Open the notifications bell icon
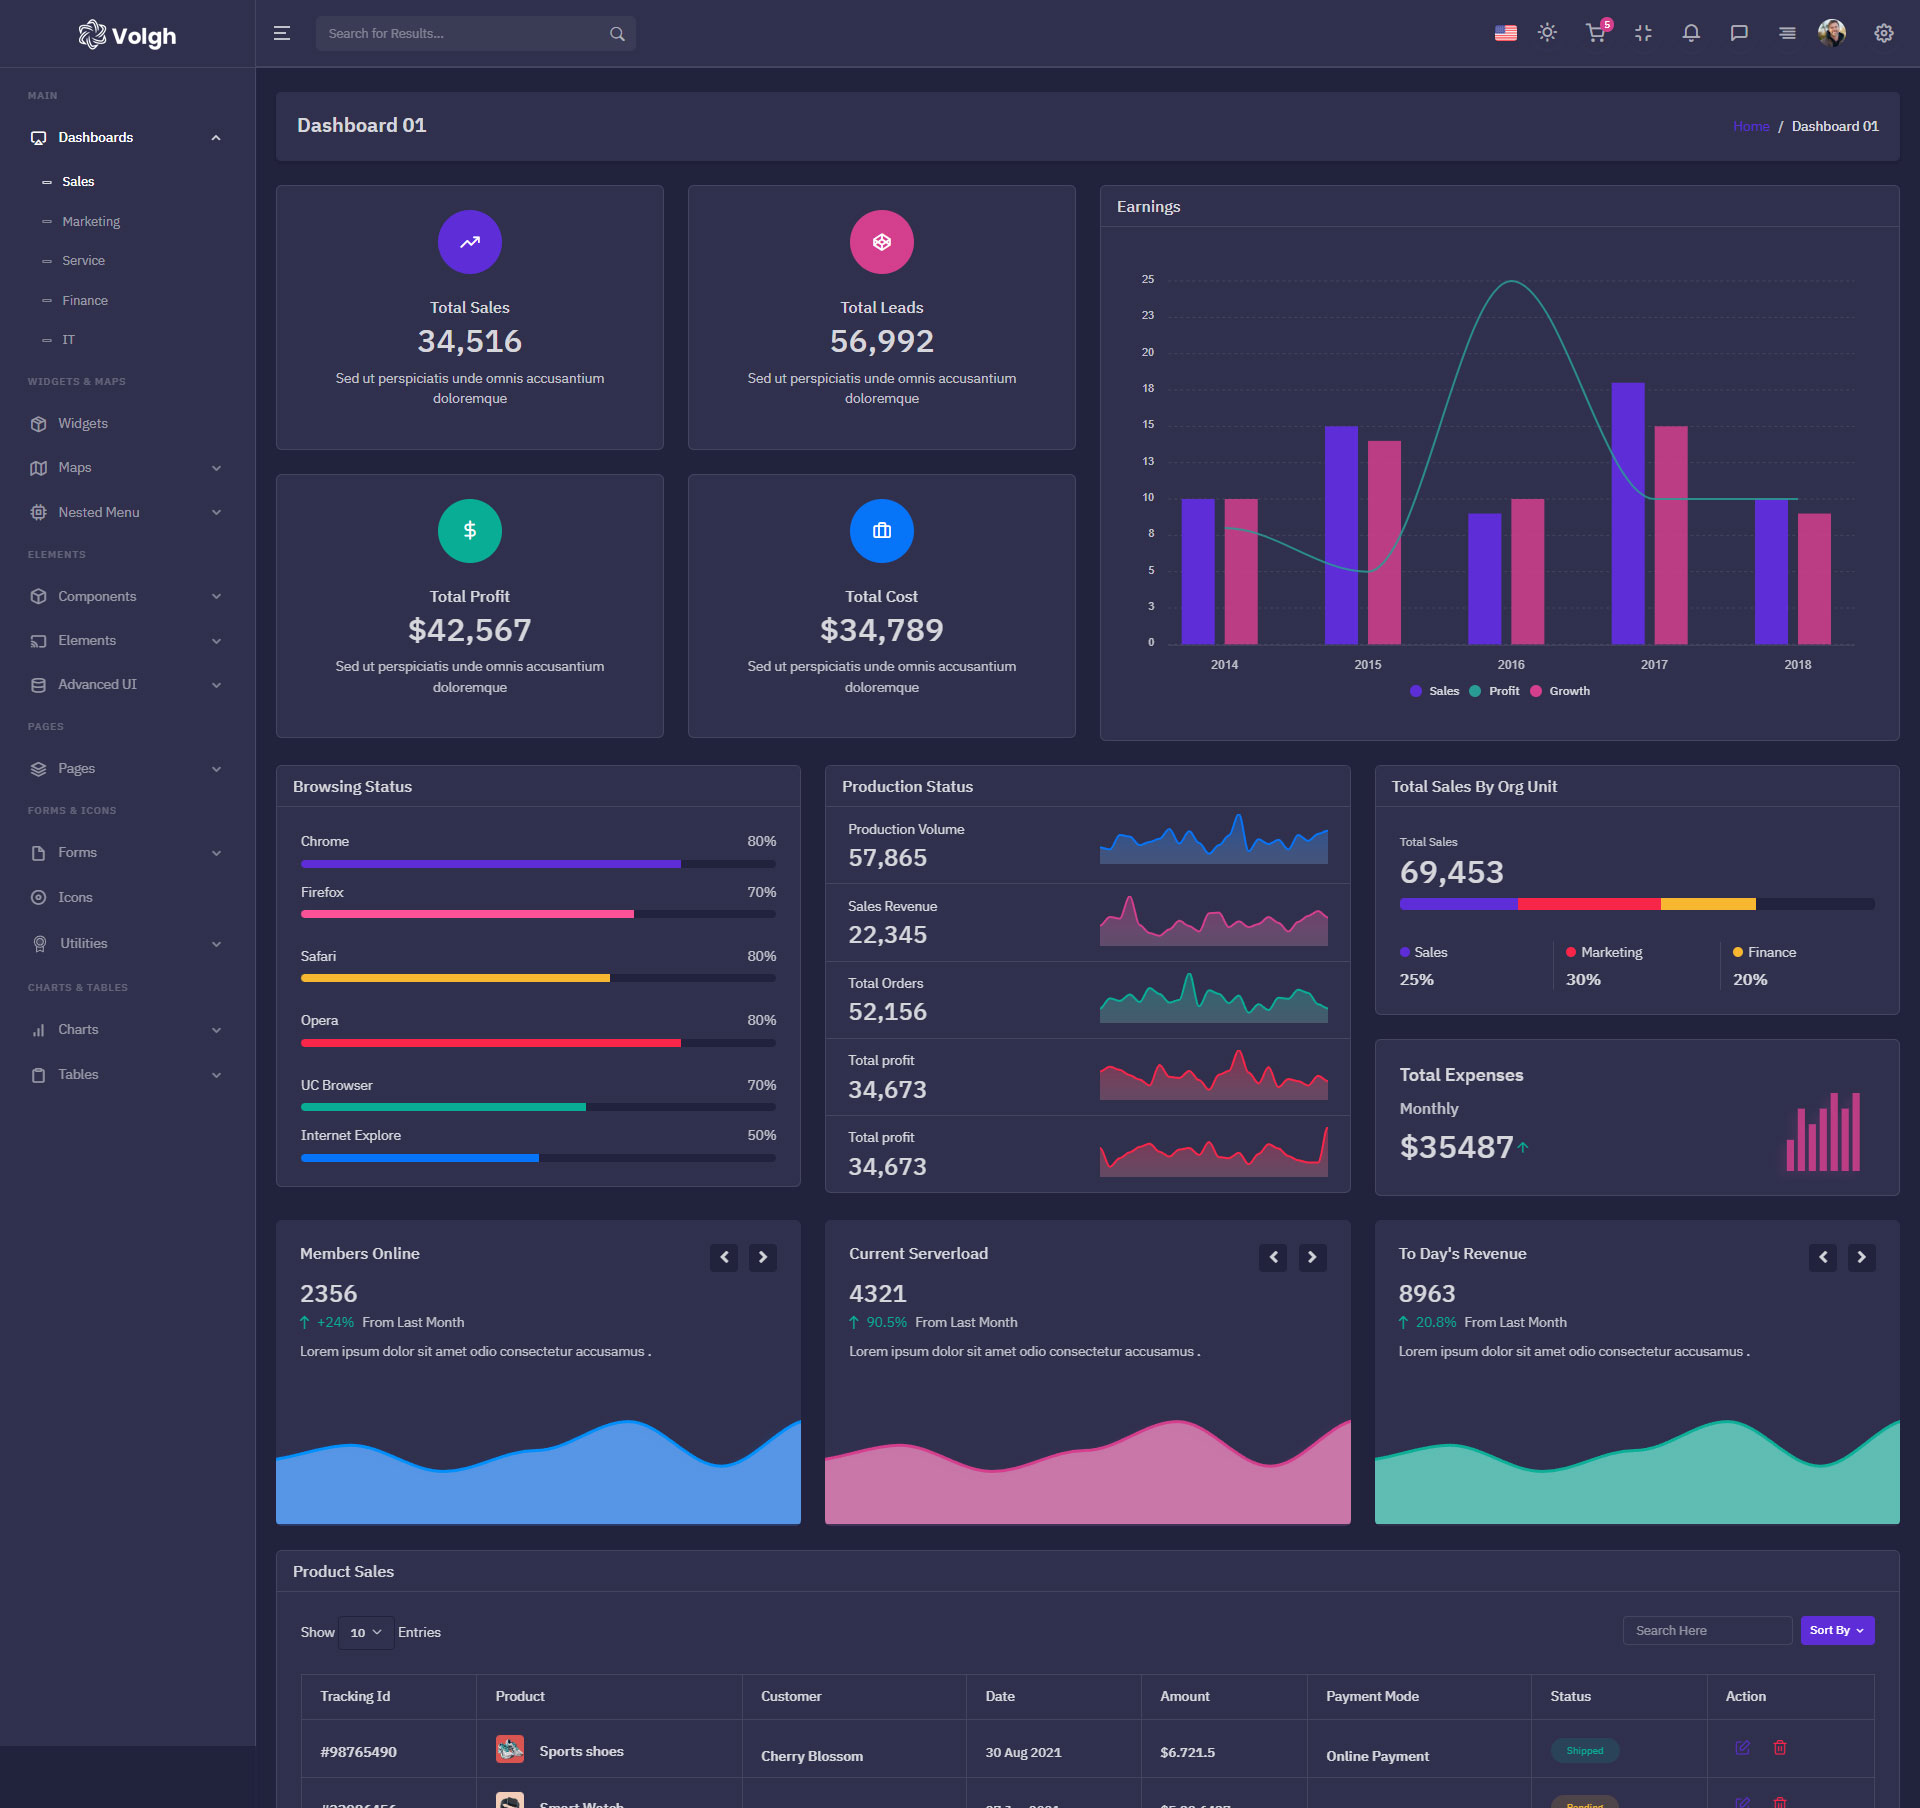This screenshot has width=1920, height=1808. 1691,33
